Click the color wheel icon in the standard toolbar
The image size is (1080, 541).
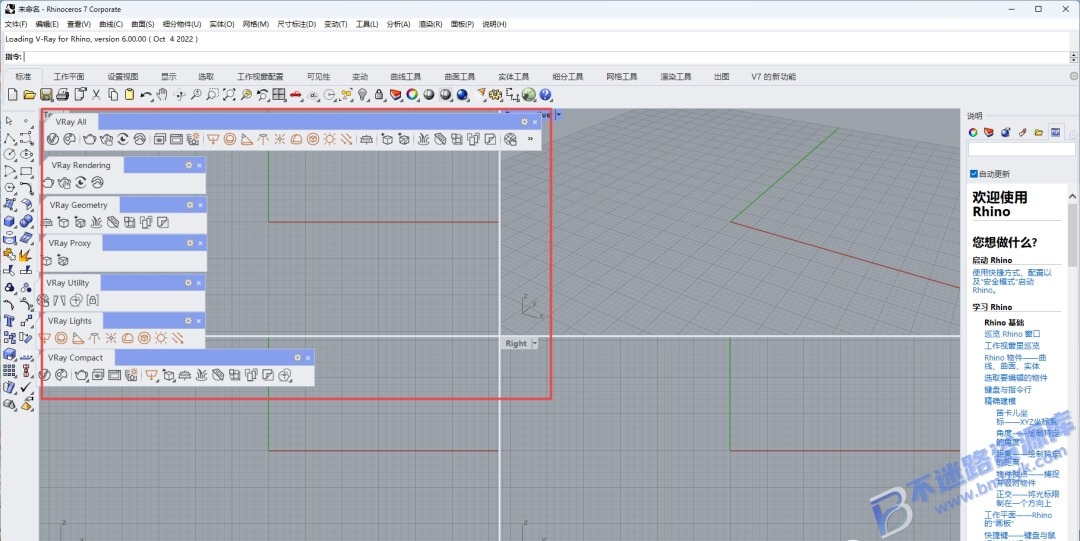tap(412, 94)
